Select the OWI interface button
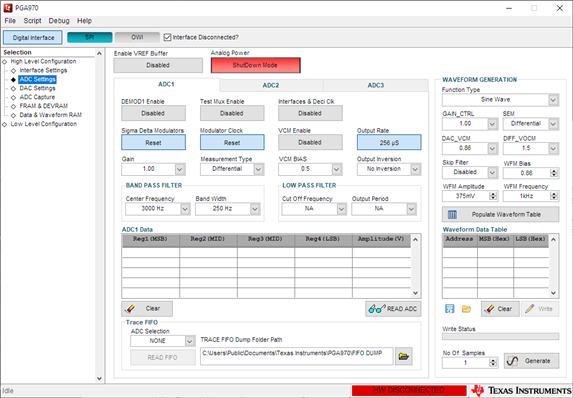 (137, 37)
